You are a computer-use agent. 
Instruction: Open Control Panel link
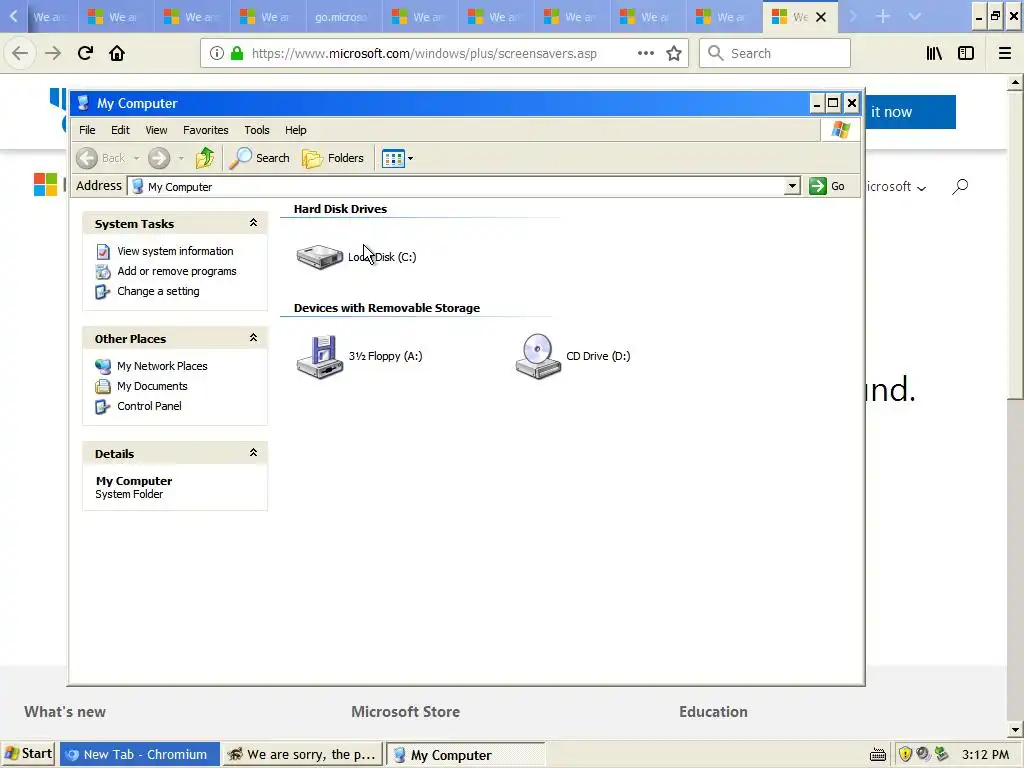tap(149, 406)
